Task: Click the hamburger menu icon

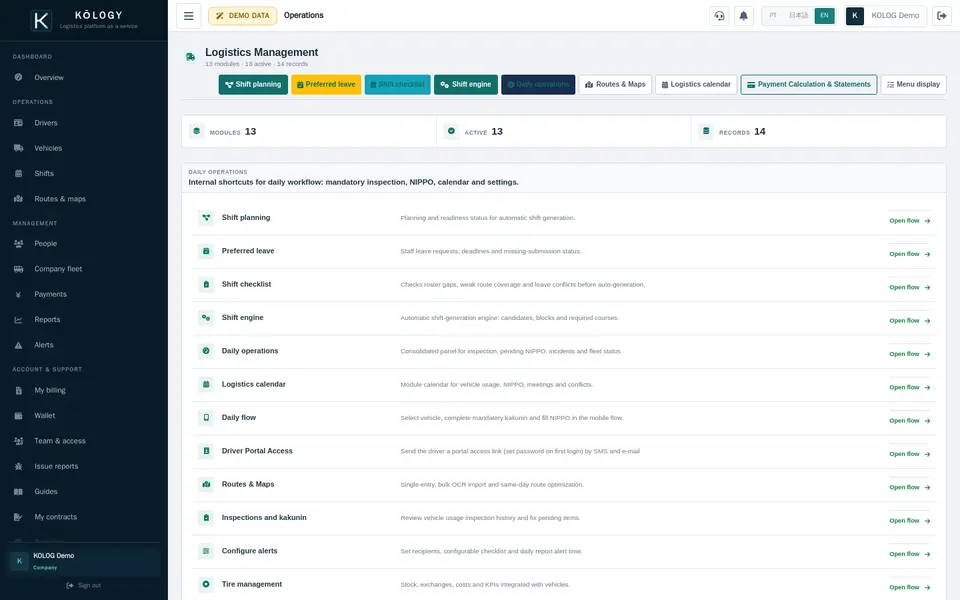Action: [x=189, y=16]
